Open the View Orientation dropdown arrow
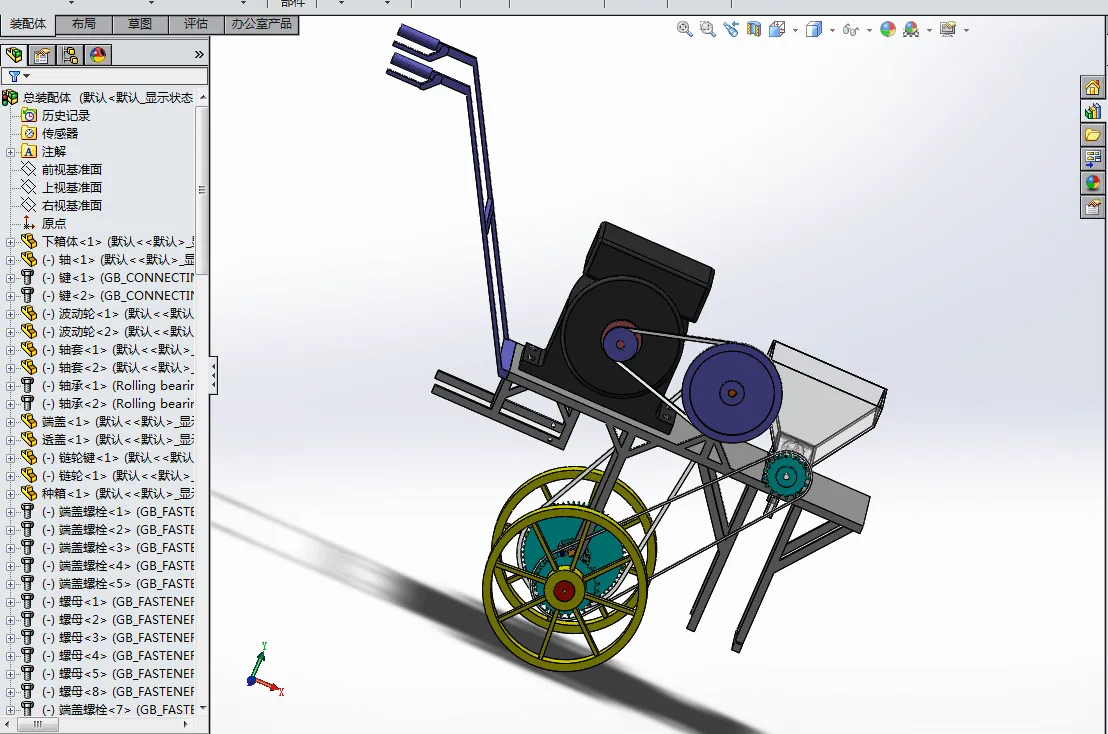The width and height of the screenshot is (1108, 734). coord(796,30)
